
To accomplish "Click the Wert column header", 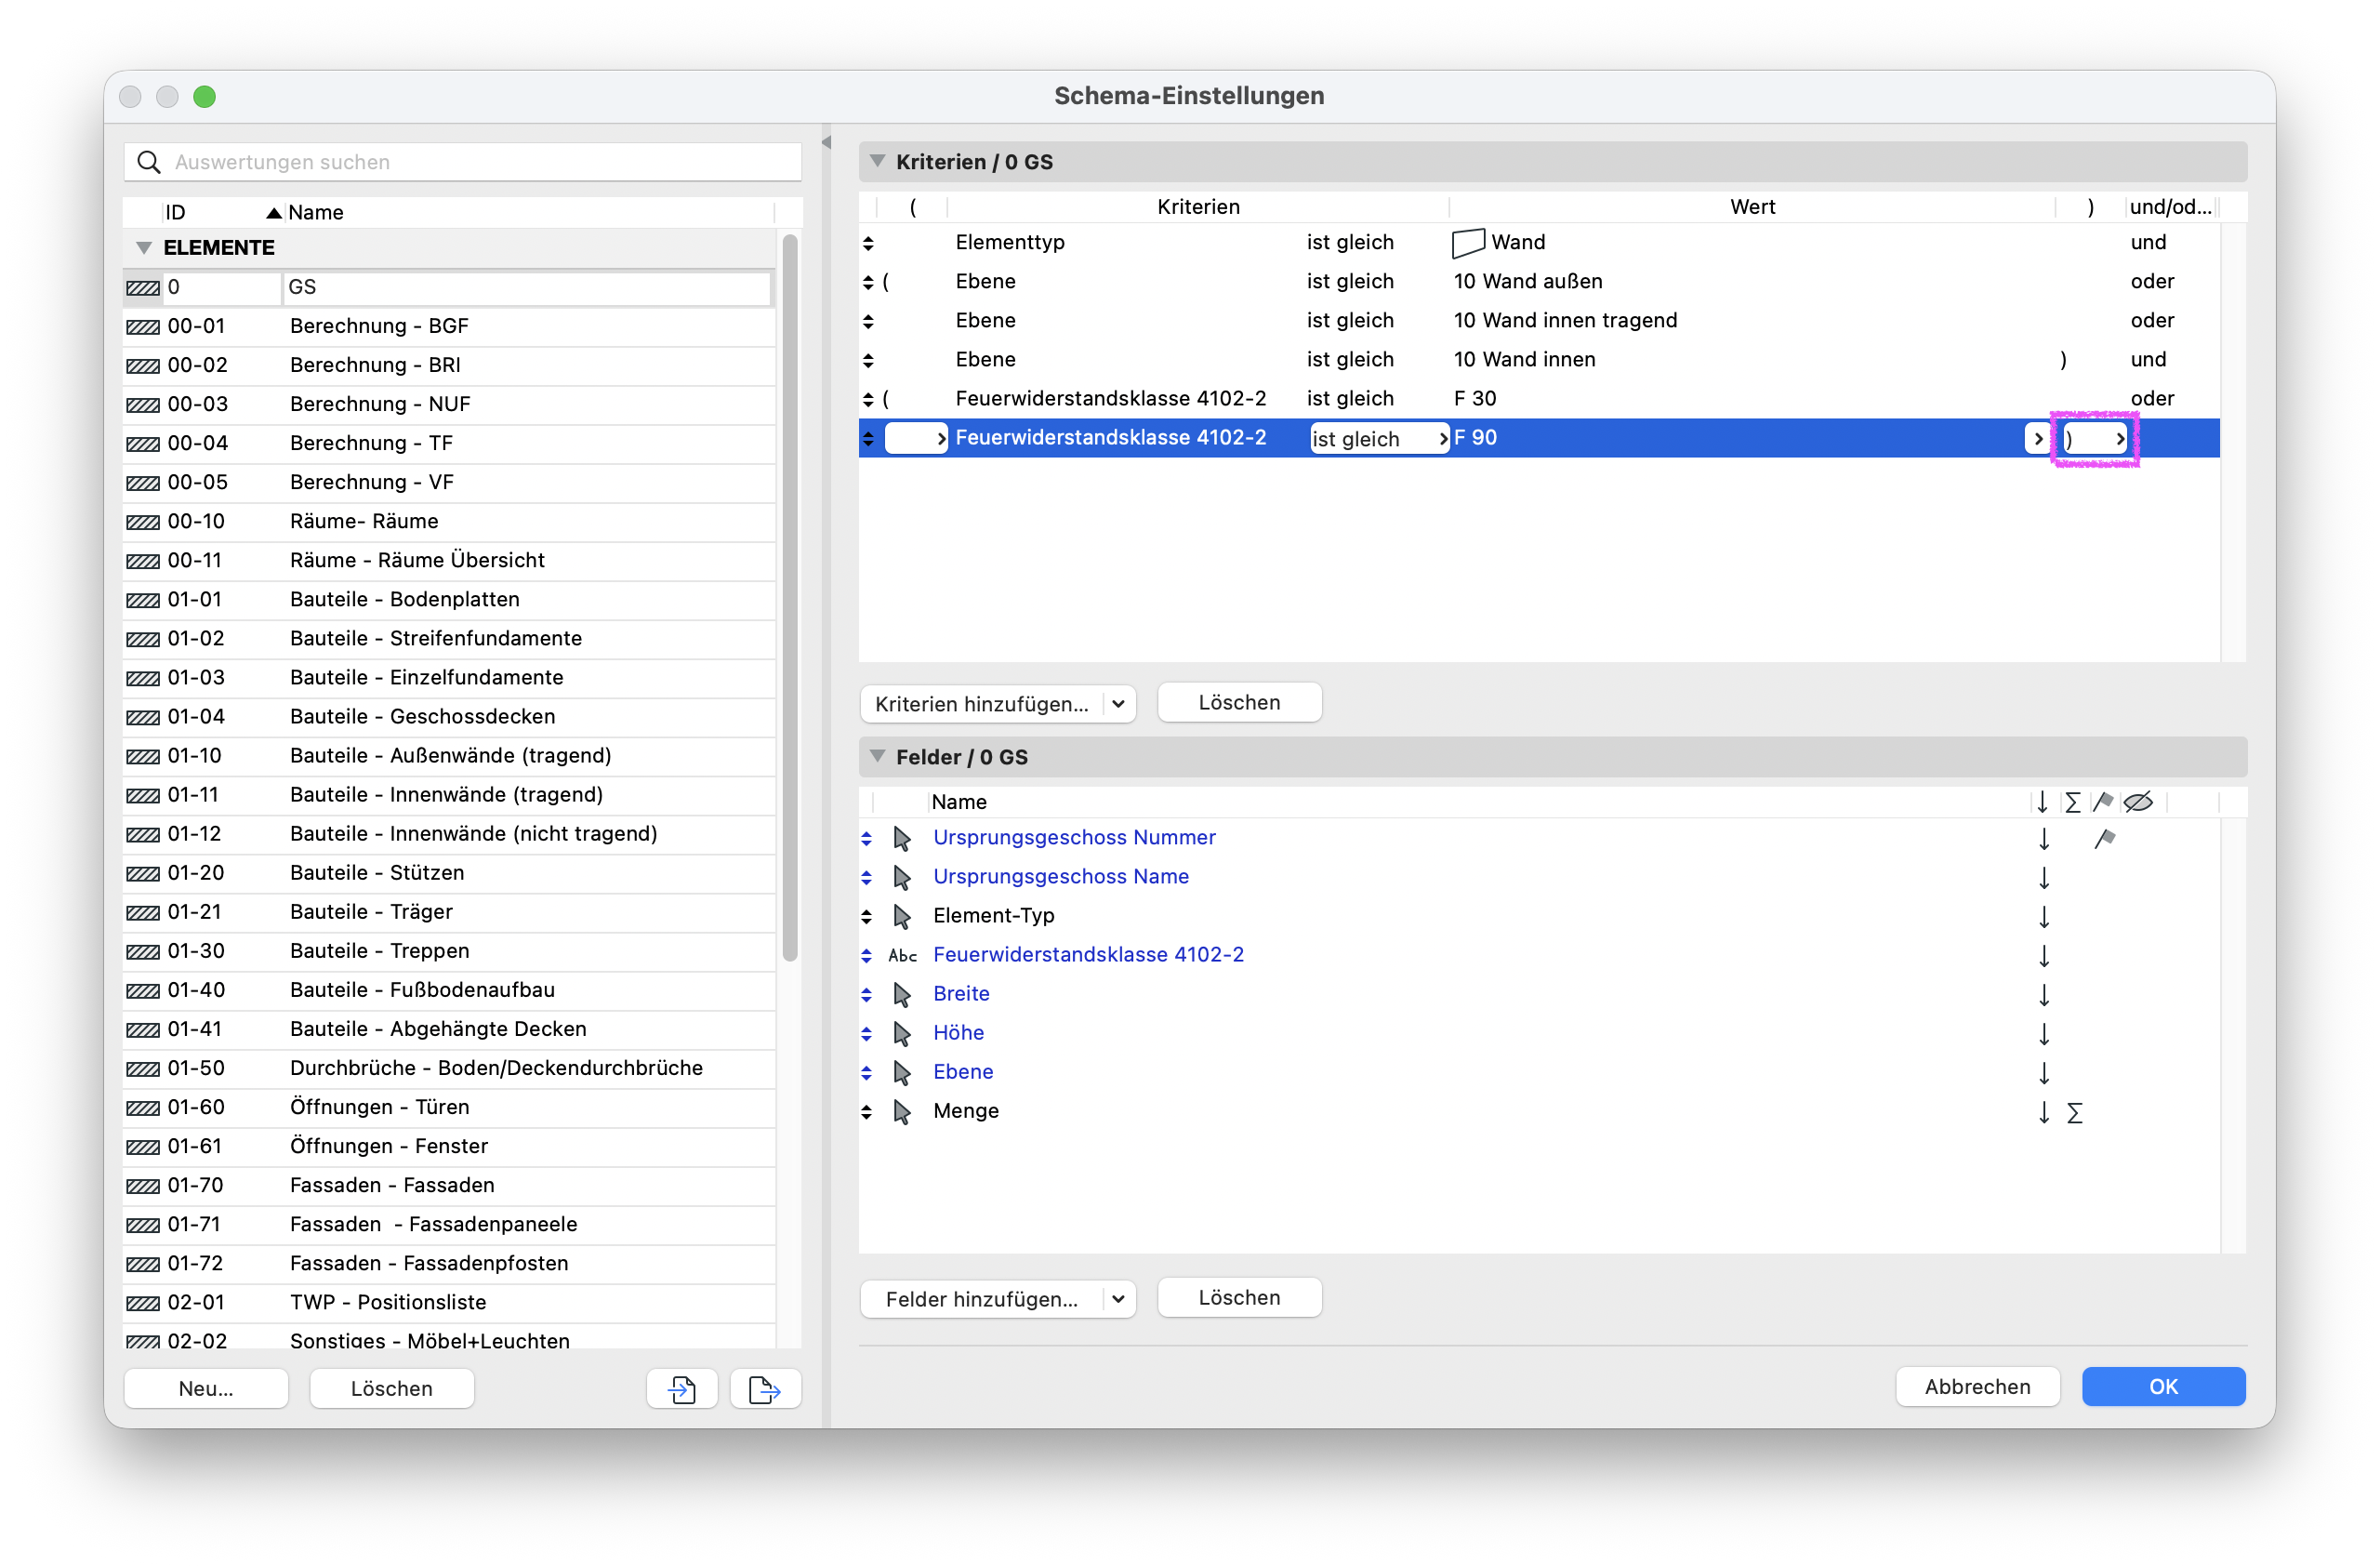I will [1752, 207].
